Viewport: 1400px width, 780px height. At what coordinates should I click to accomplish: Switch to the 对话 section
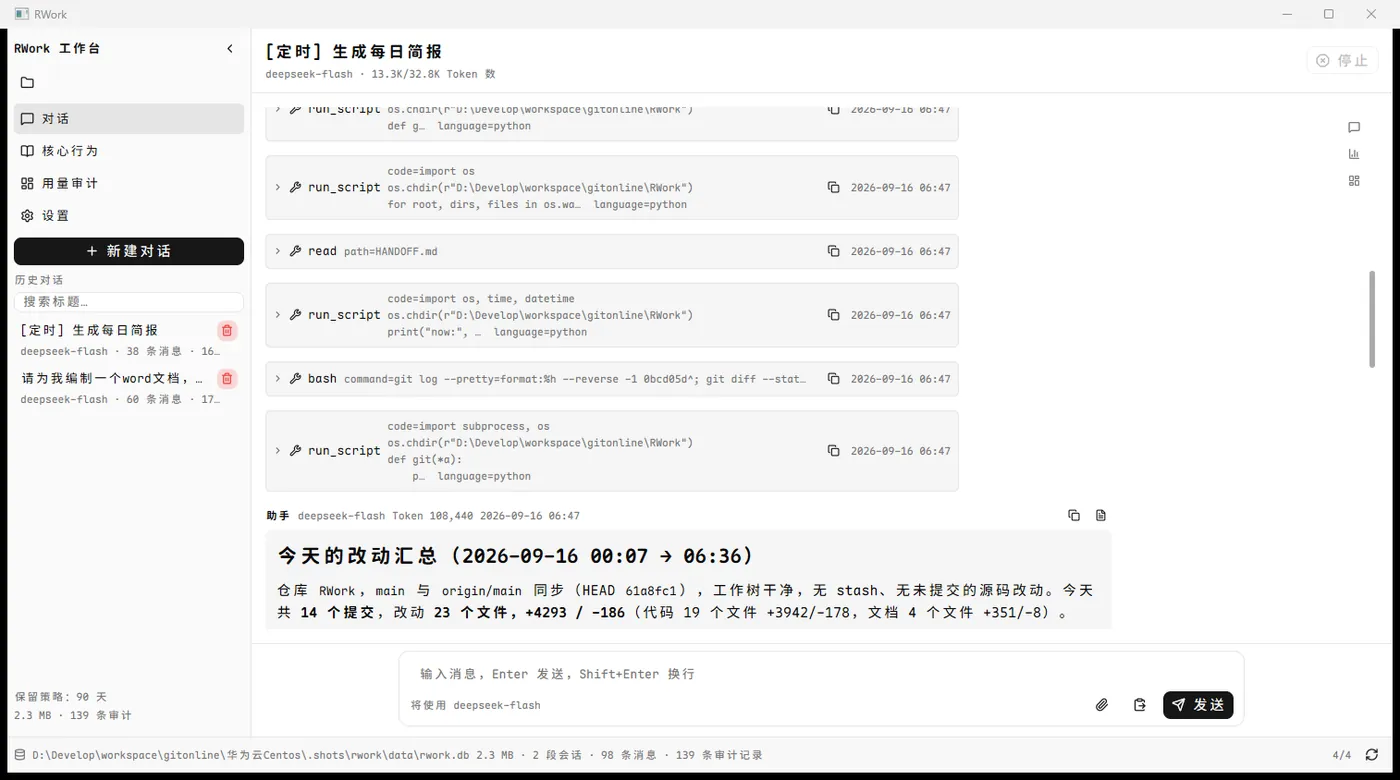tap(129, 118)
